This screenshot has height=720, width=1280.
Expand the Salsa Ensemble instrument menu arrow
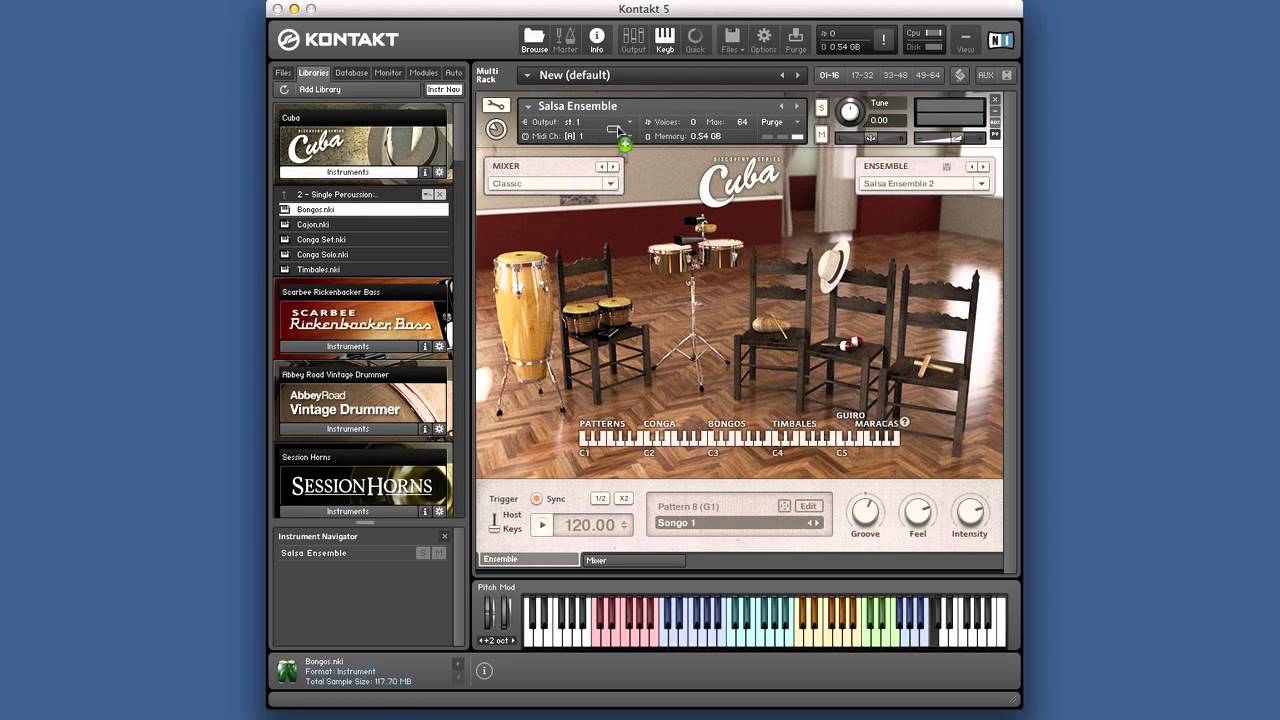point(528,106)
